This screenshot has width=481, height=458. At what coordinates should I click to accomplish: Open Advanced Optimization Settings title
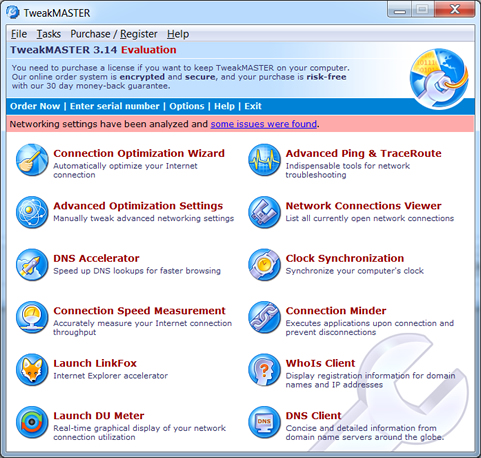click(138, 206)
